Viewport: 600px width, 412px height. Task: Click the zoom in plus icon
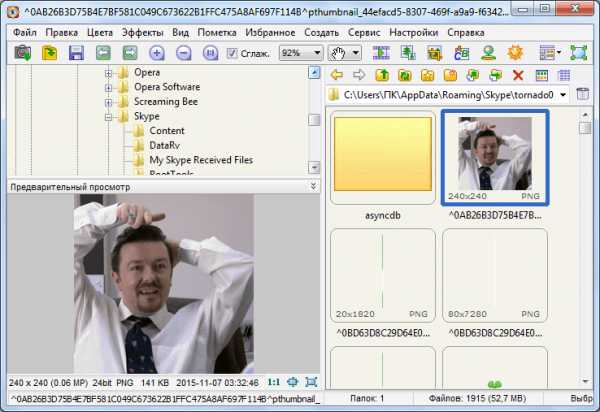point(157,53)
